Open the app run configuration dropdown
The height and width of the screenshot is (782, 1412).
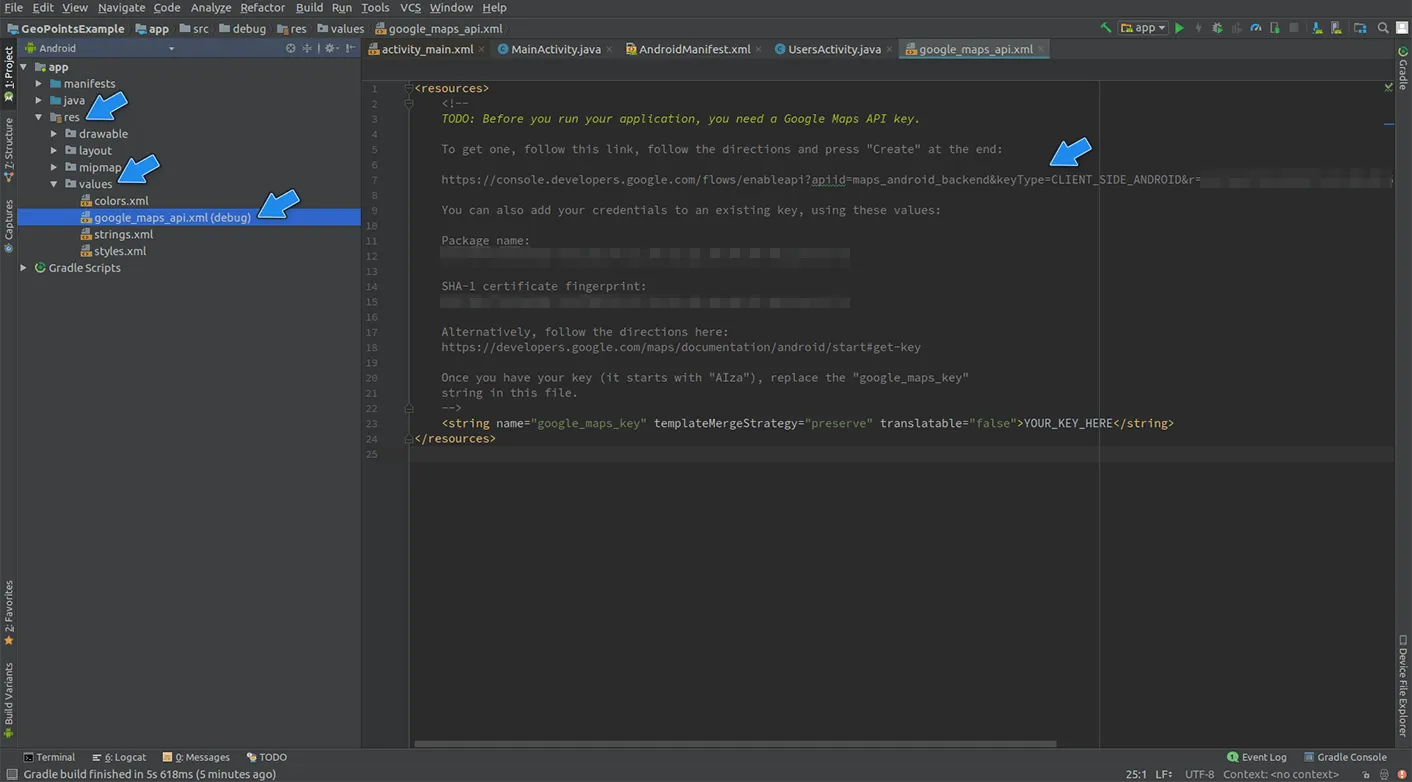pos(1143,28)
